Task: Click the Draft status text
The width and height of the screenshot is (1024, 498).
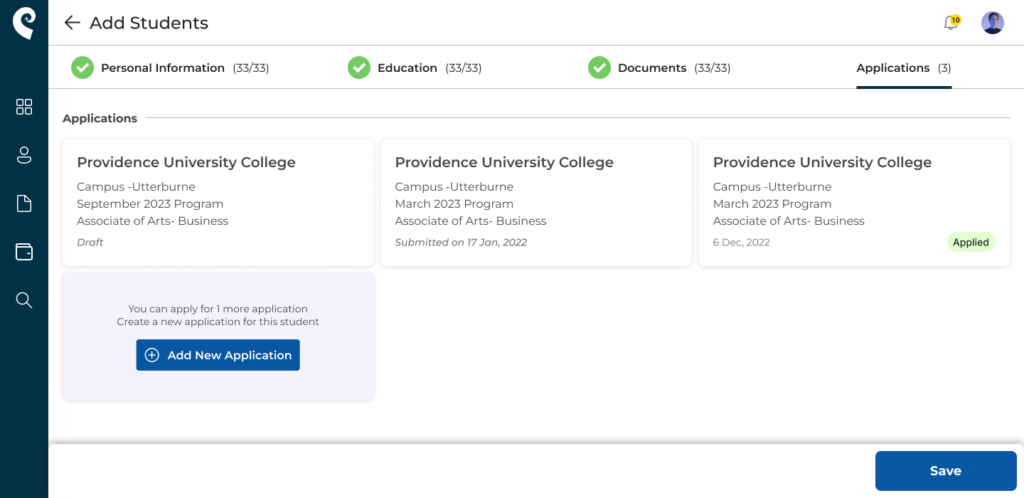Action: click(90, 242)
